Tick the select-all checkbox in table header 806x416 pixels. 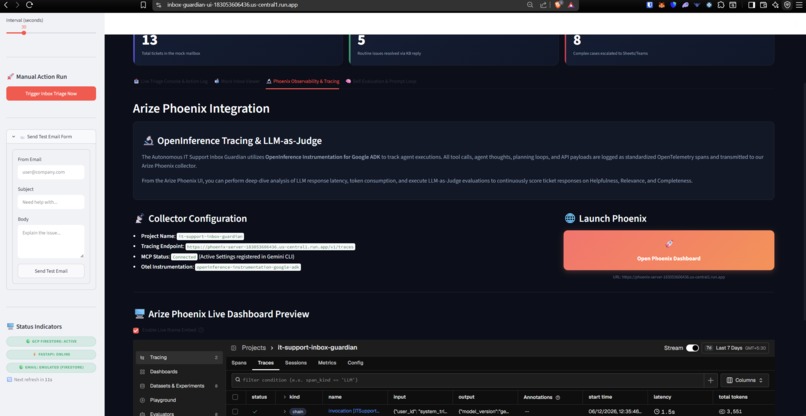235,397
